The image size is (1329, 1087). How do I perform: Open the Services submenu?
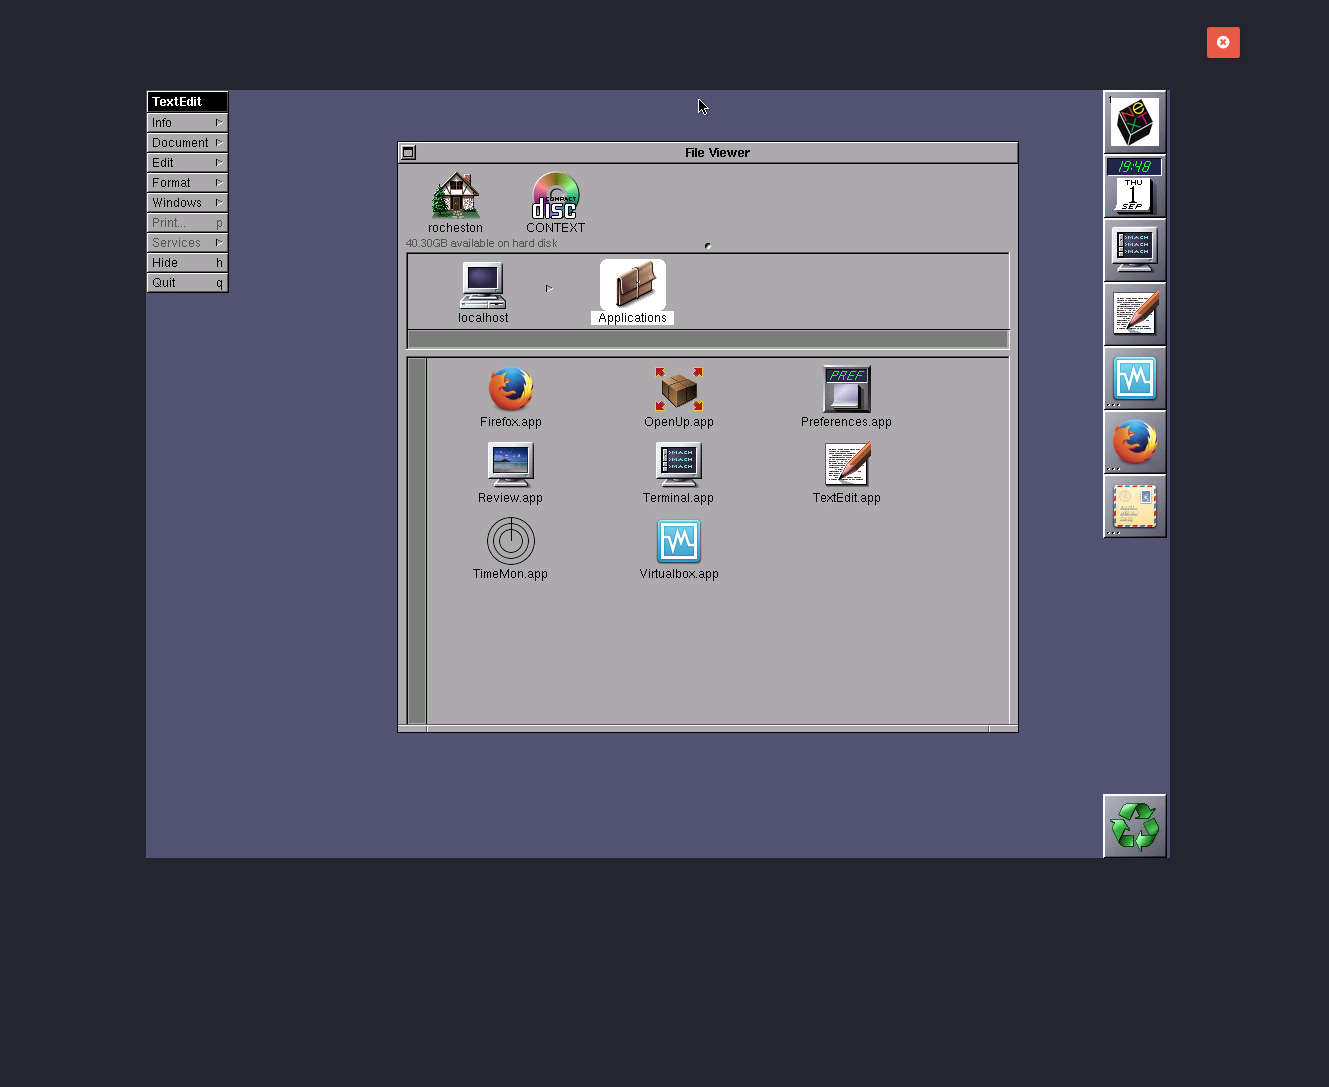click(x=187, y=242)
